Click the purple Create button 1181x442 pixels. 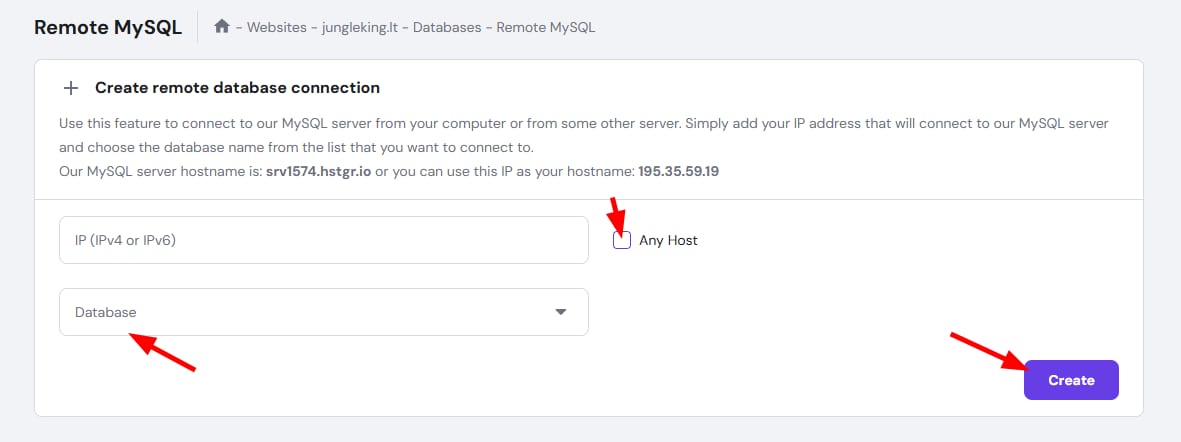[x=1071, y=380]
